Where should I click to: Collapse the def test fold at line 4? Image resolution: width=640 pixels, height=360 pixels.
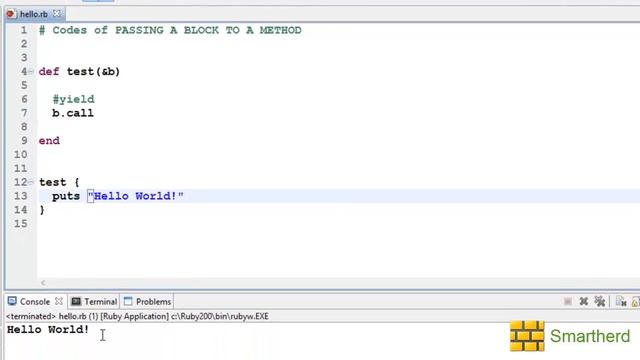pos(31,71)
